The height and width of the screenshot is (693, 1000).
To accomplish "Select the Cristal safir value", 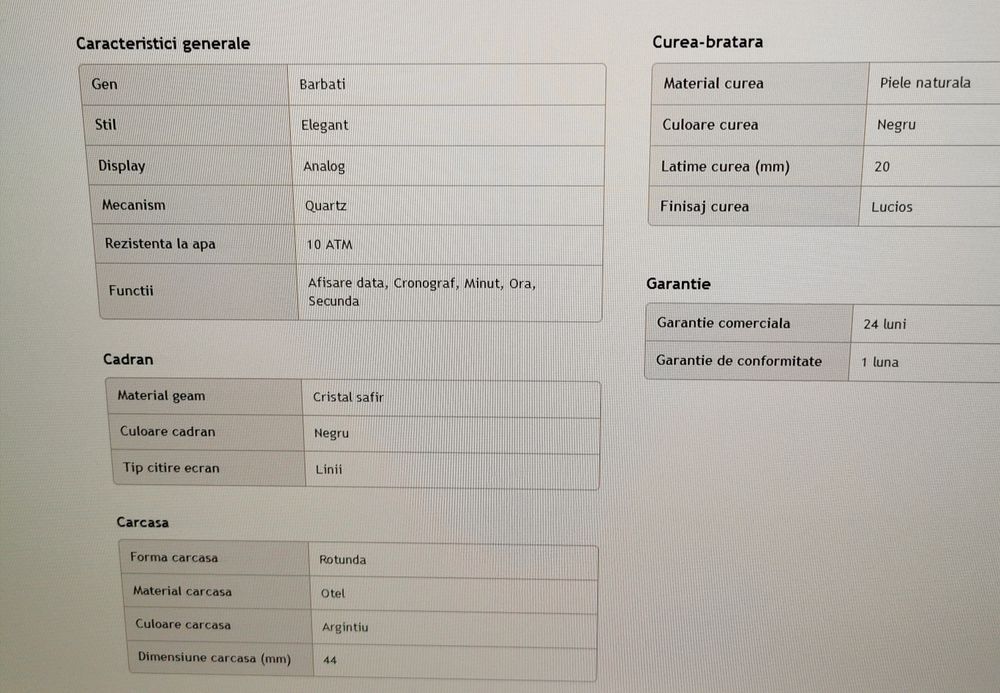I will pos(348,397).
